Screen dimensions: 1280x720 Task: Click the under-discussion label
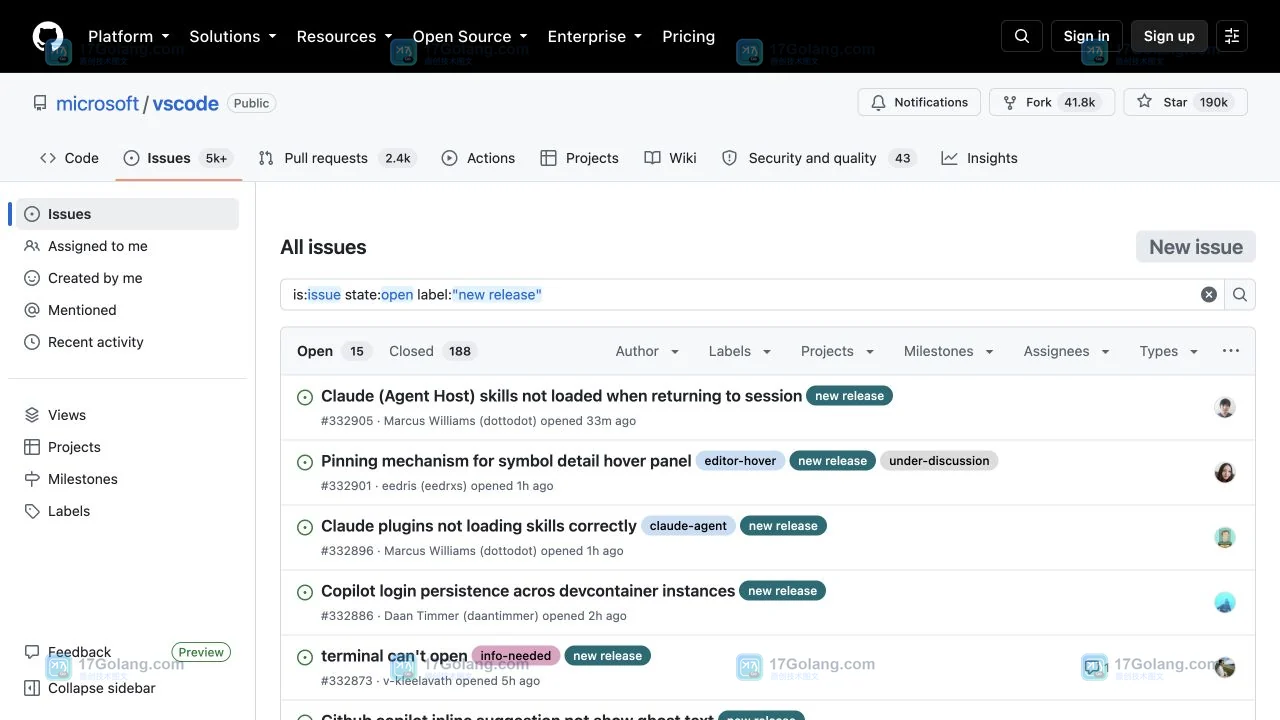coord(939,461)
